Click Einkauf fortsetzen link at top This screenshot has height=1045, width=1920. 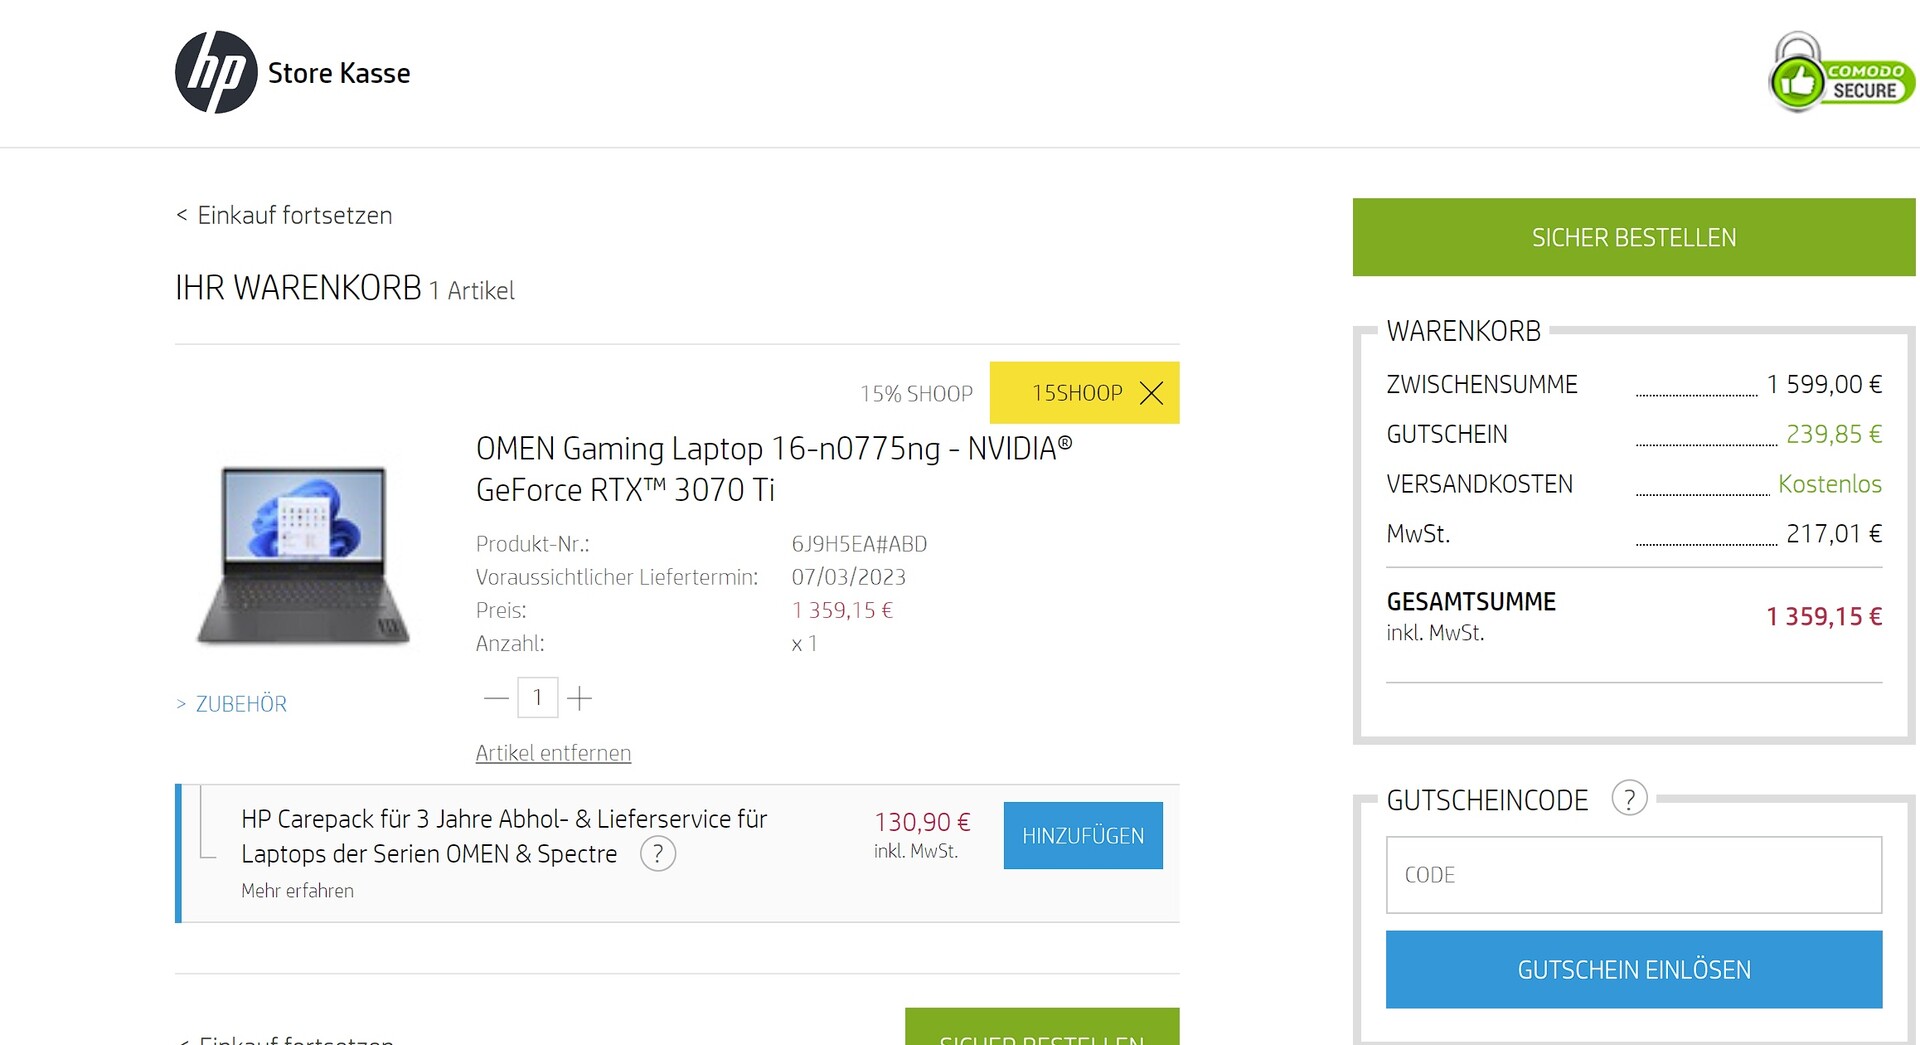tap(284, 215)
